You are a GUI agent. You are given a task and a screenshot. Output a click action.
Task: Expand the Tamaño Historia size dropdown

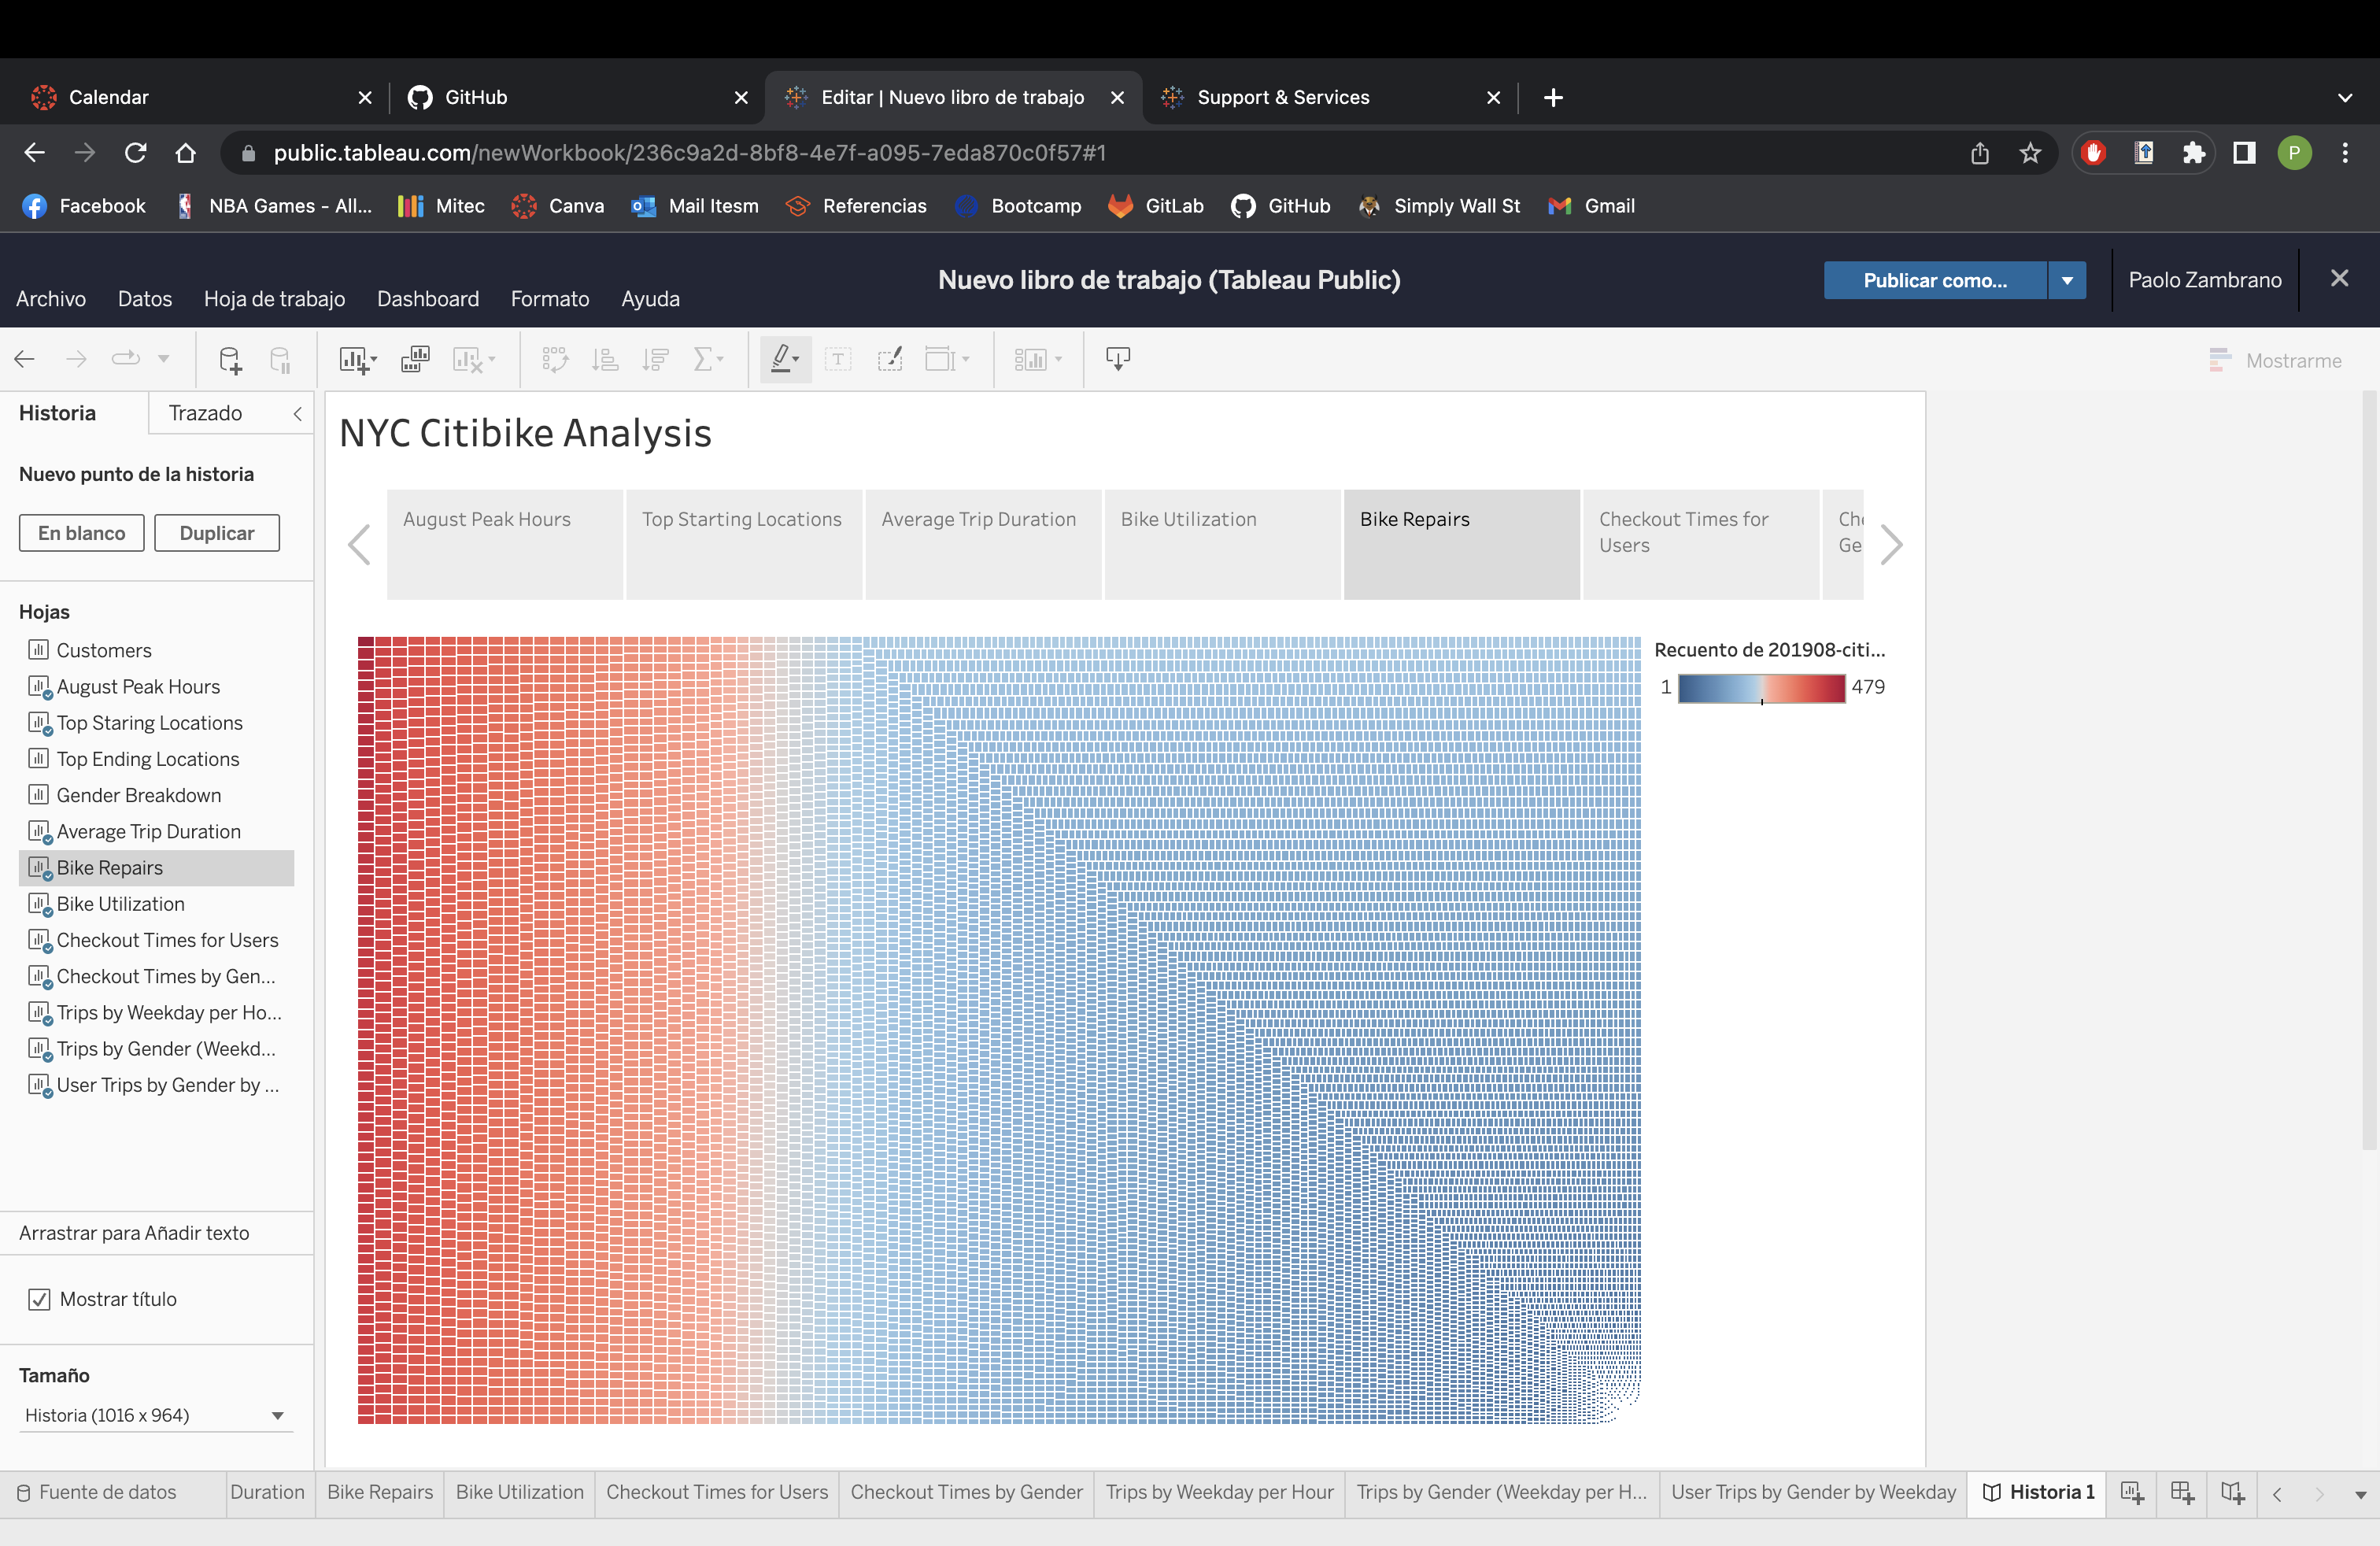point(277,1415)
